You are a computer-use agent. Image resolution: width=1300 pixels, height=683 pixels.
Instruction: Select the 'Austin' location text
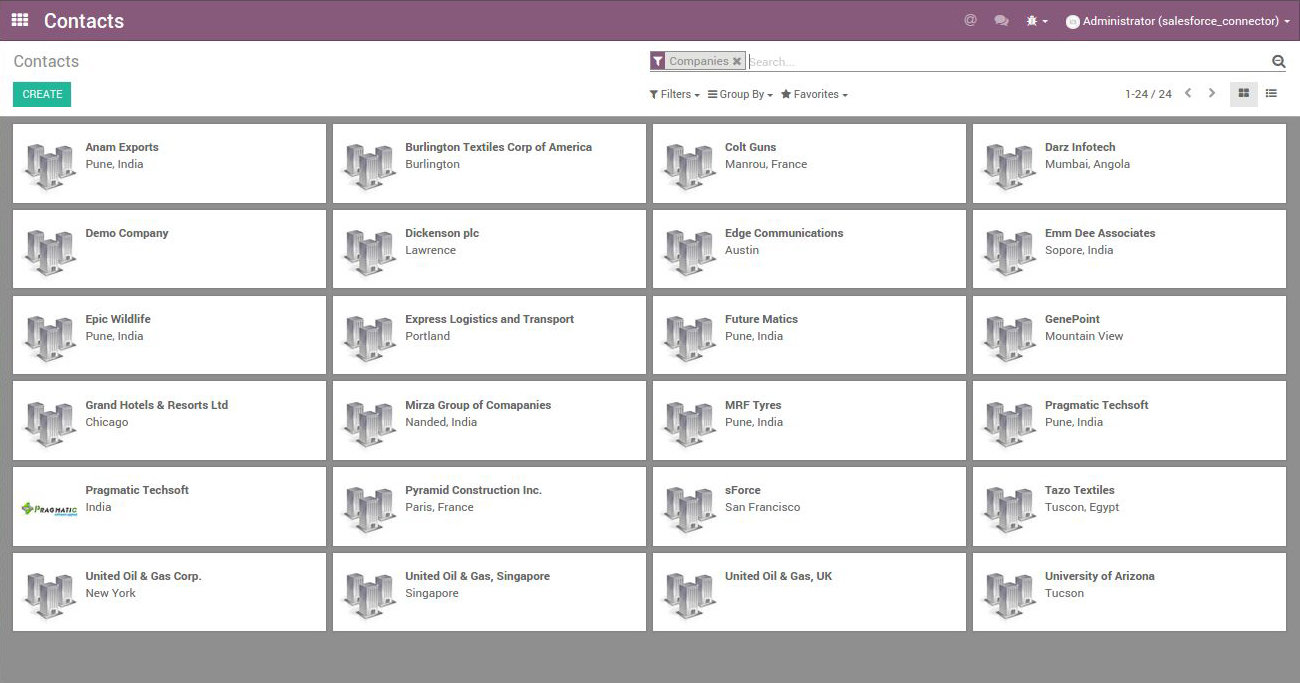click(742, 250)
